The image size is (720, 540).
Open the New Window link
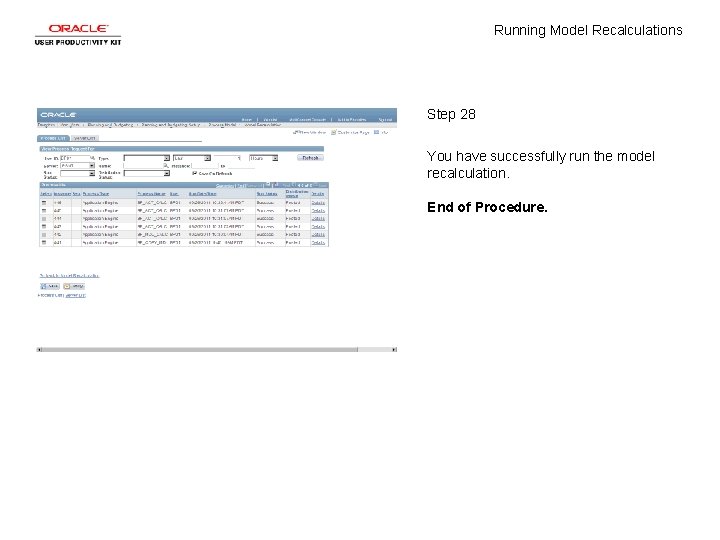pyautogui.click(x=310, y=132)
